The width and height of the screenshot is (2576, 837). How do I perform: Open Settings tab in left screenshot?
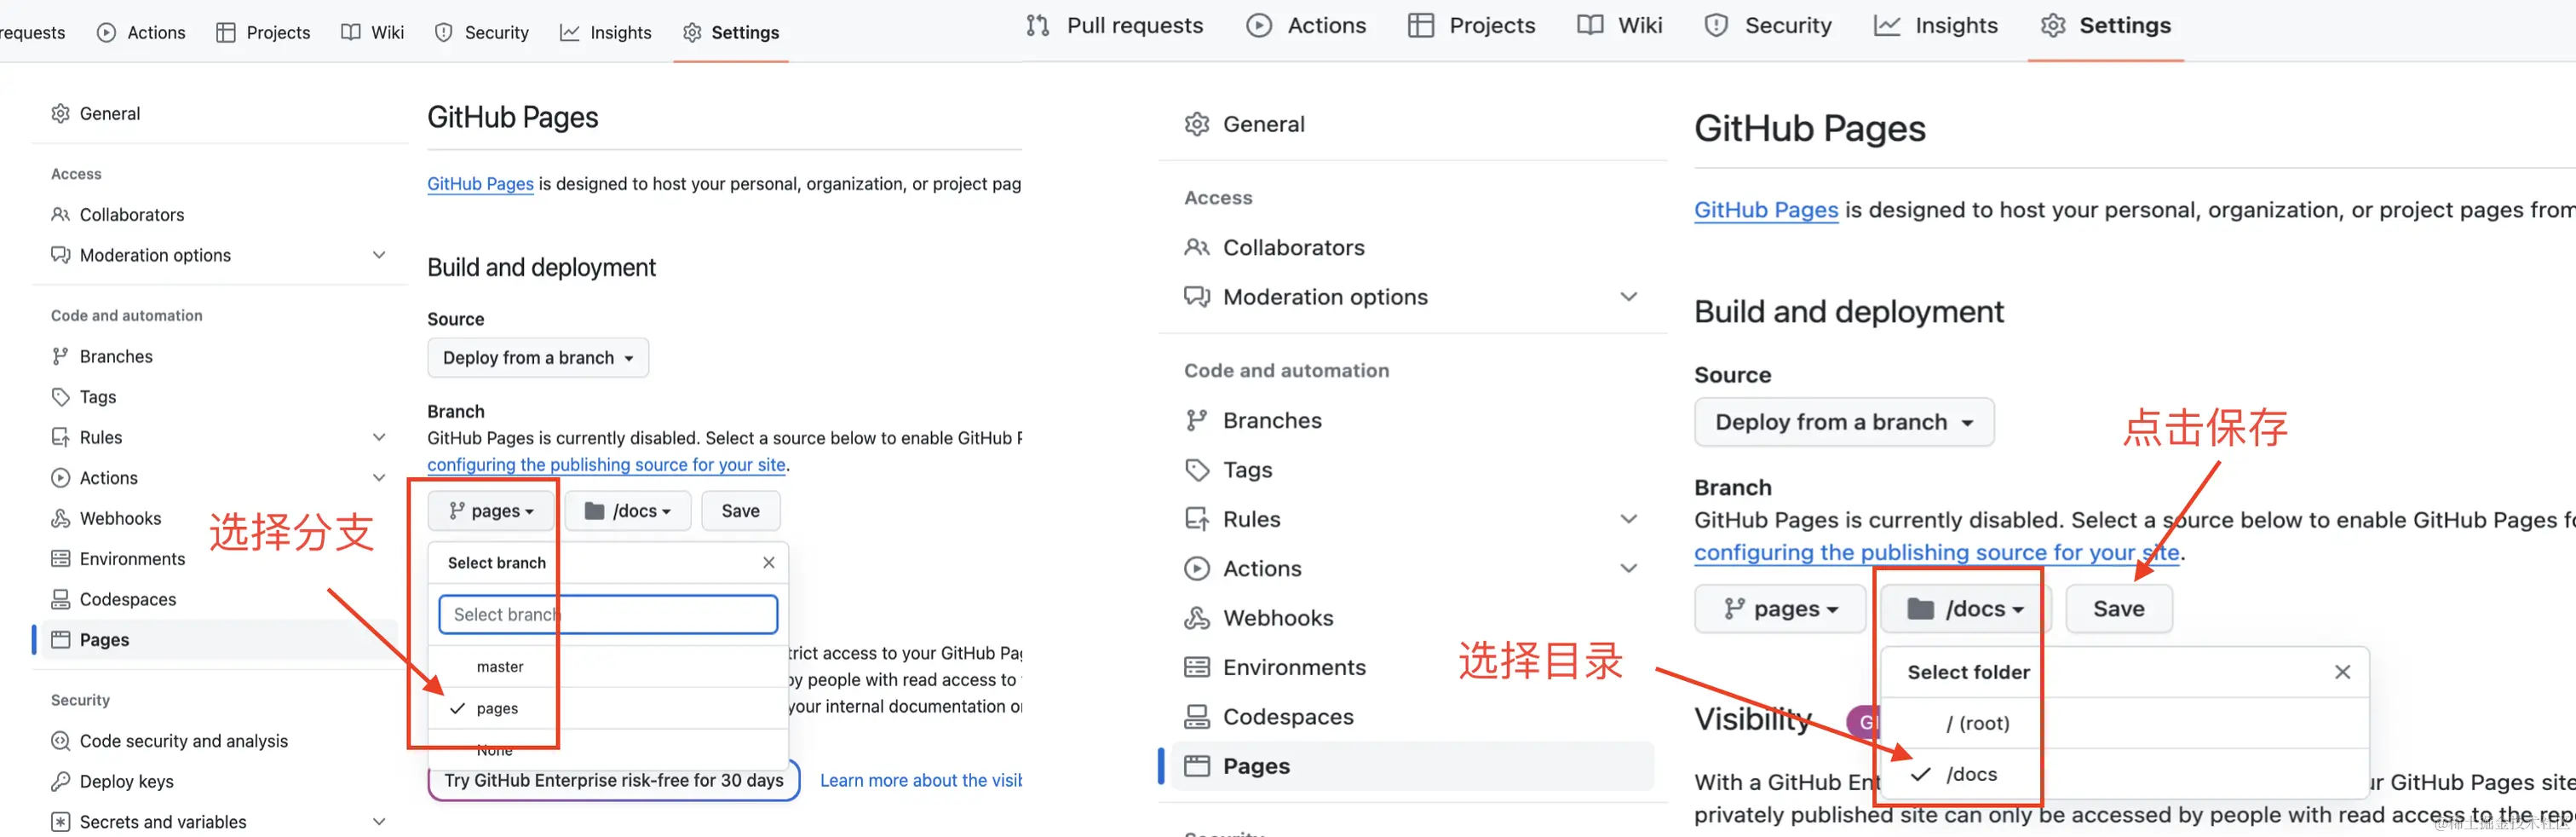tap(731, 32)
